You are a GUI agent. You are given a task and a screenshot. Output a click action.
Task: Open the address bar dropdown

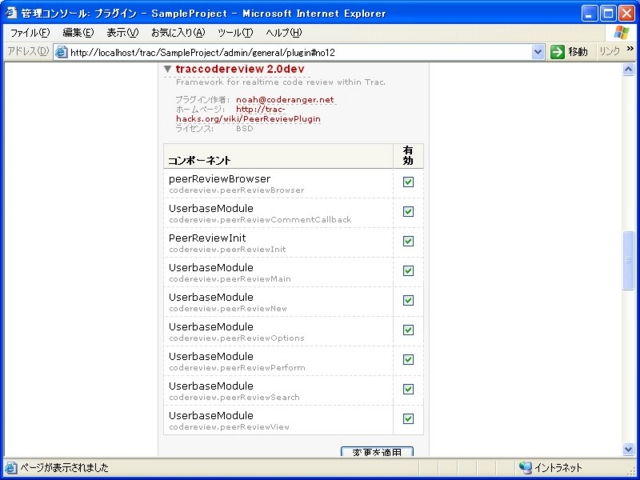coord(538,52)
